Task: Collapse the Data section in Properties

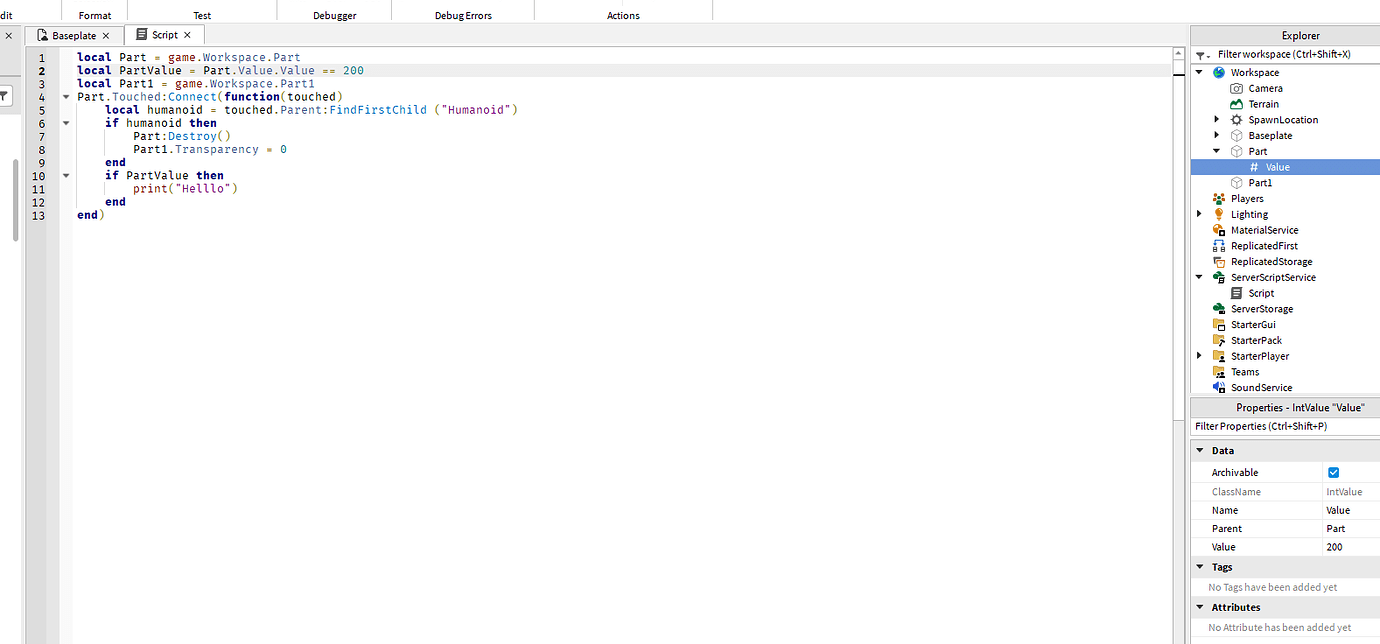Action: coord(1199,450)
